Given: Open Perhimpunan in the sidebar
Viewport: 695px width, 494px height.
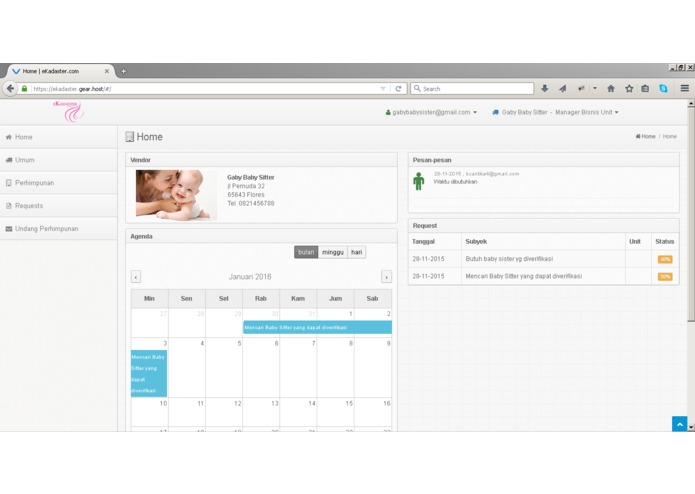Looking at the screenshot, I should click(59, 183).
